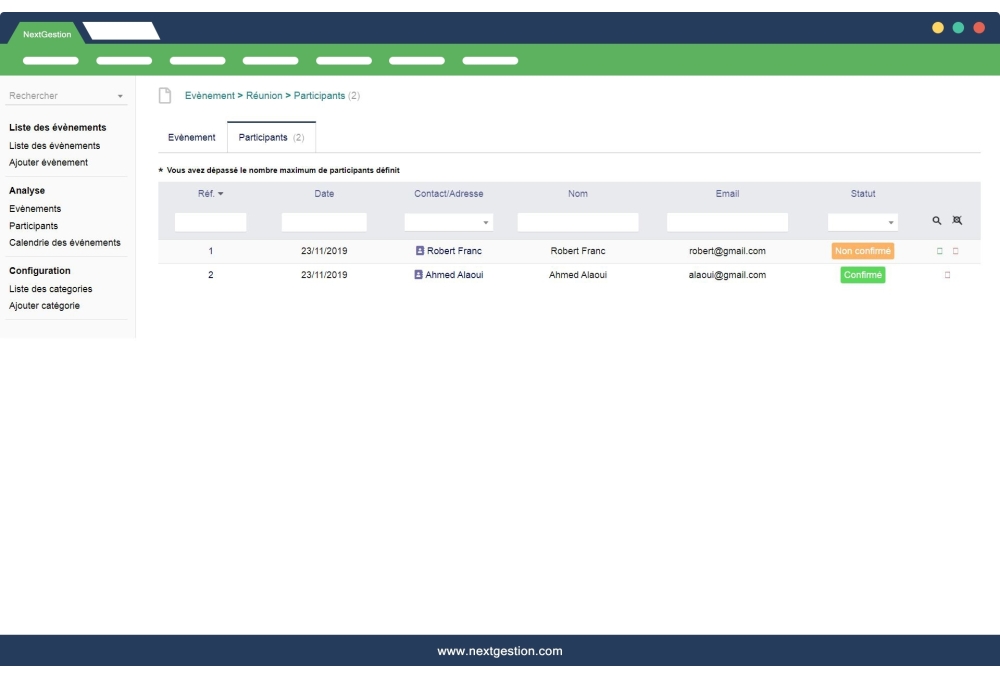Click the crossed magnifier clear-filters icon
This screenshot has width=1000, height=679.
(x=956, y=220)
